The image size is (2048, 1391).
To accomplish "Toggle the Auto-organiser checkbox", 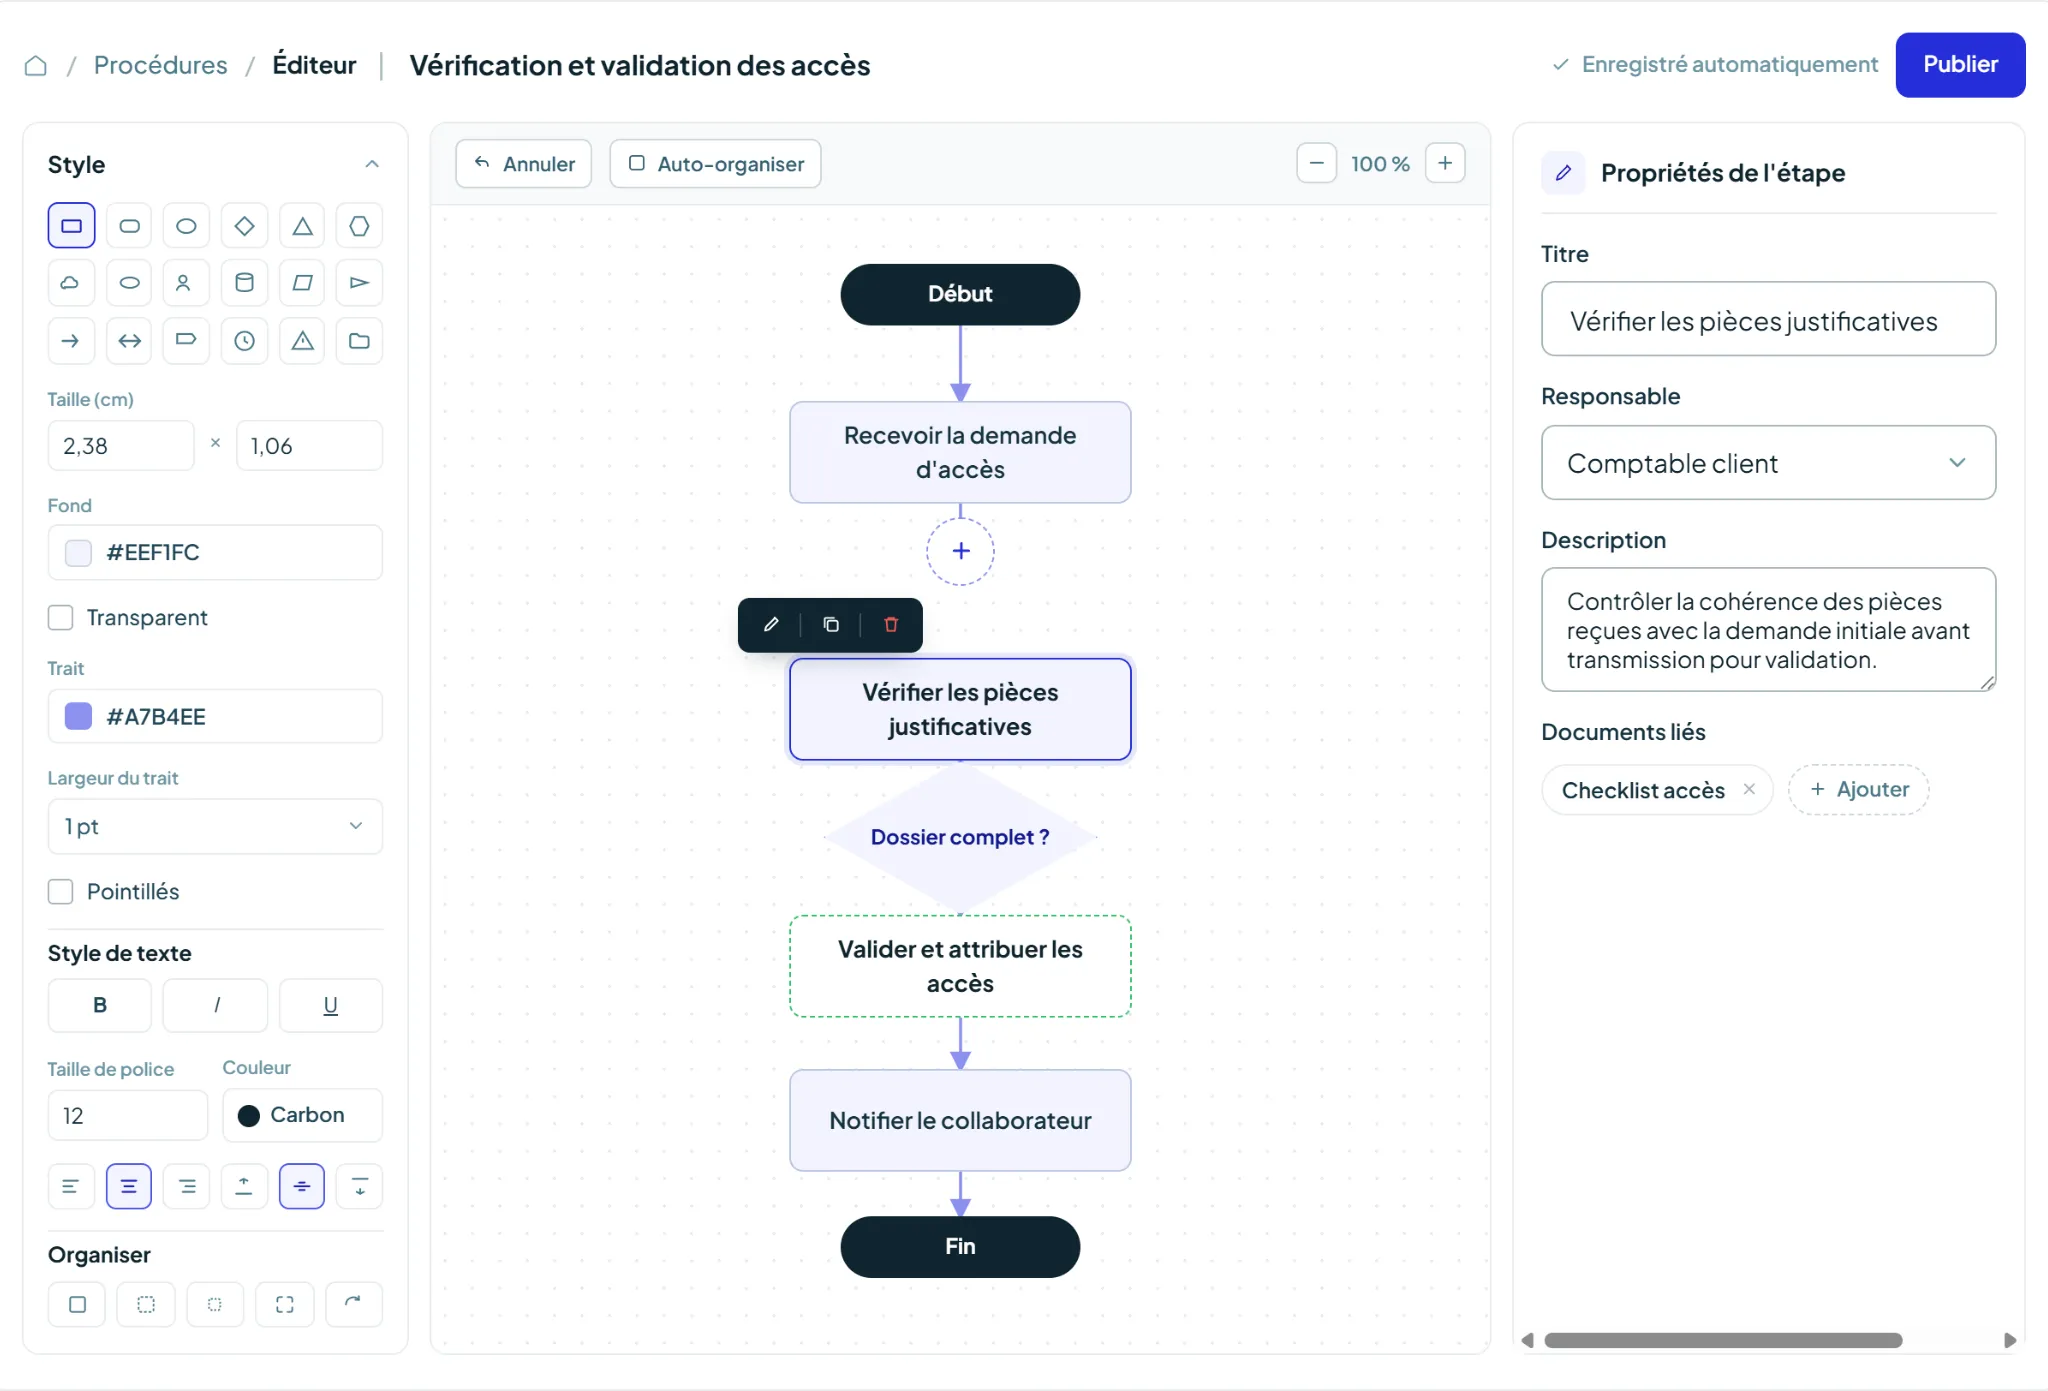I will pos(637,163).
